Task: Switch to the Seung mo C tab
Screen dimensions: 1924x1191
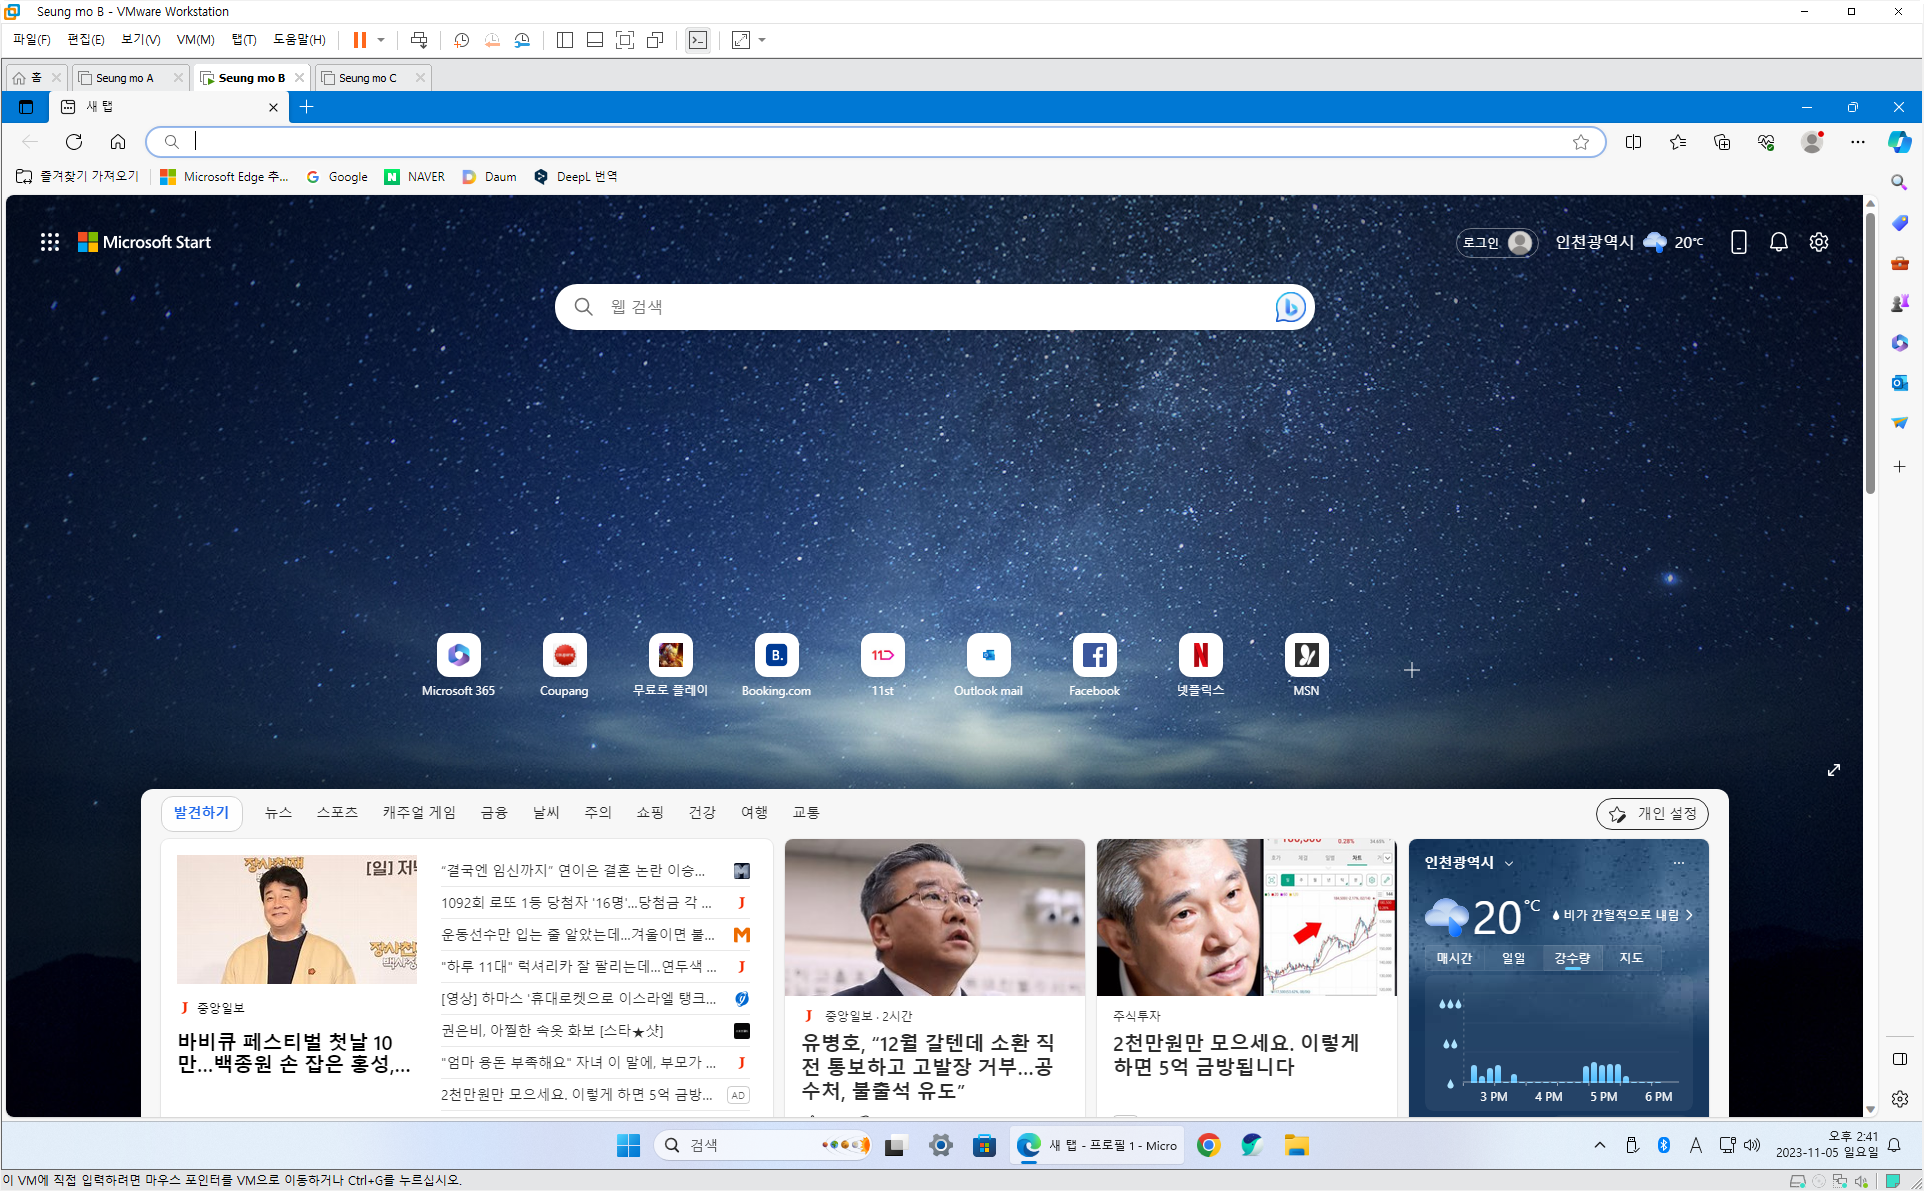Action: pyautogui.click(x=367, y=78)
